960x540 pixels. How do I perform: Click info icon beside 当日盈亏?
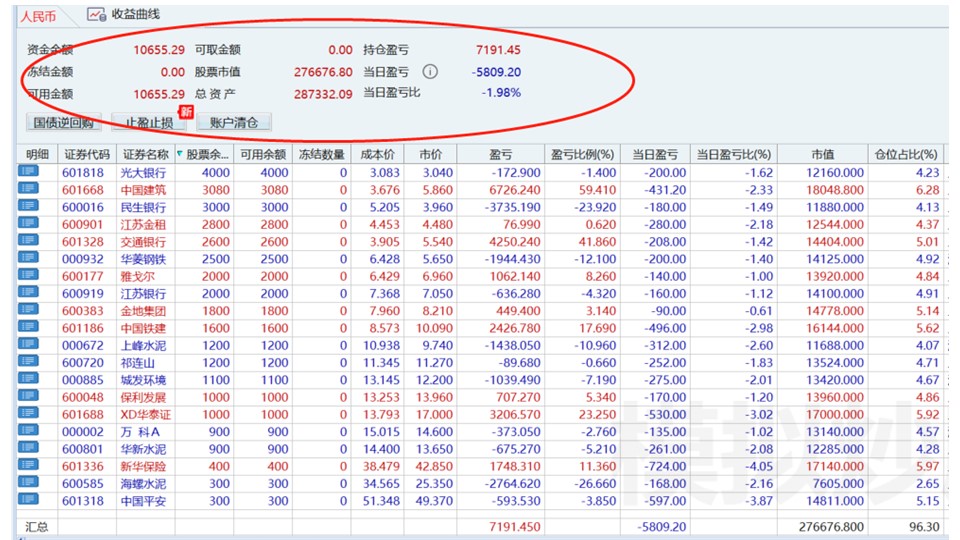pyautogui.click(x=430, y=72)
